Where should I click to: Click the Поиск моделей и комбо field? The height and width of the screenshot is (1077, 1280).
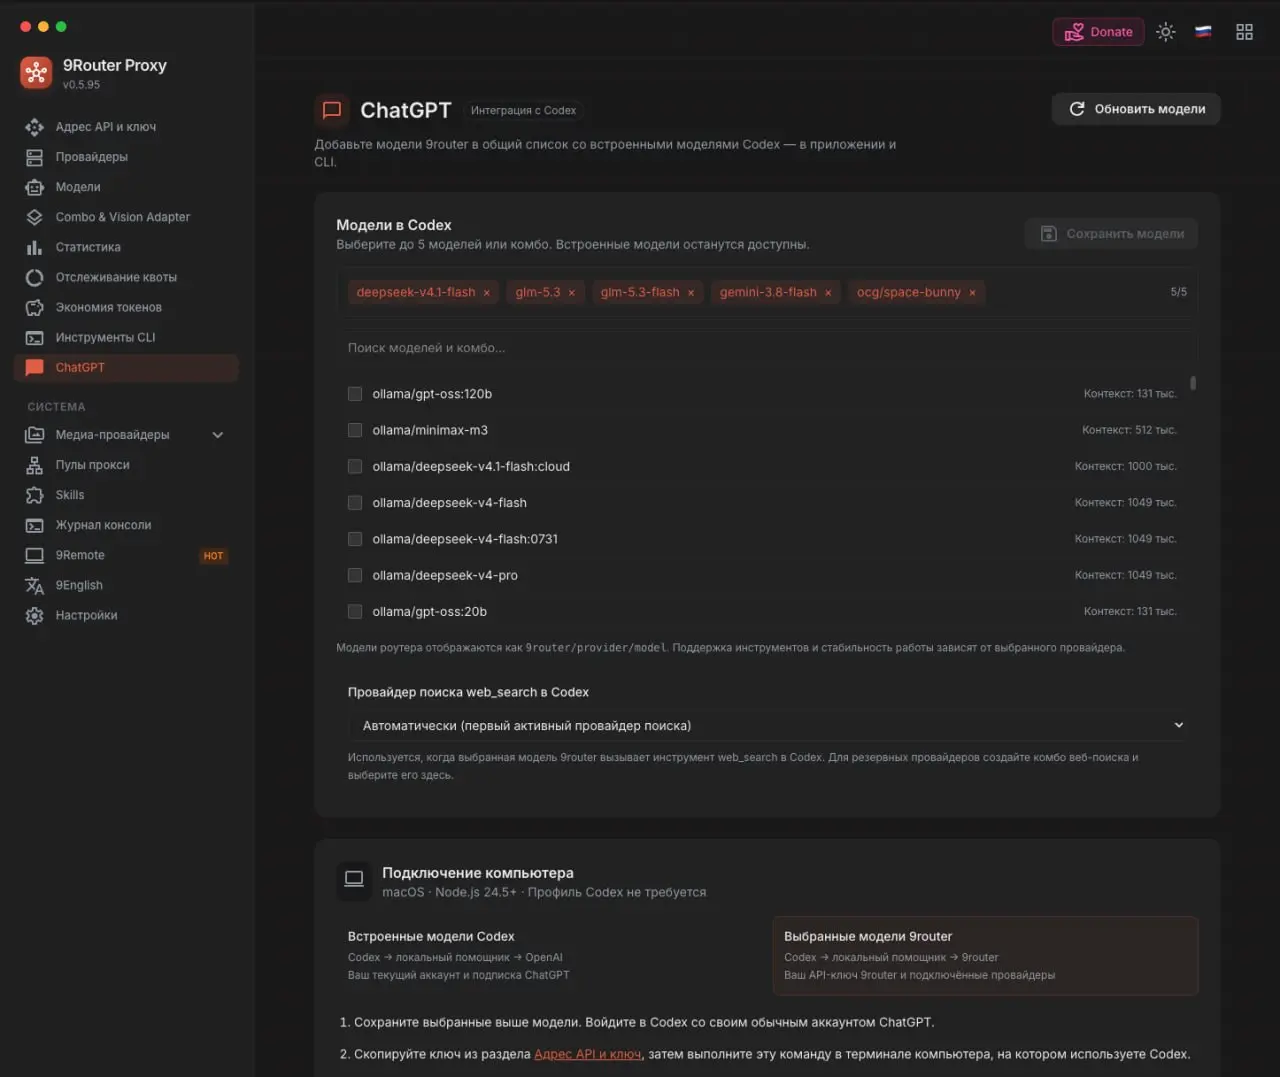pyautogui.click(x=767, y=348)
